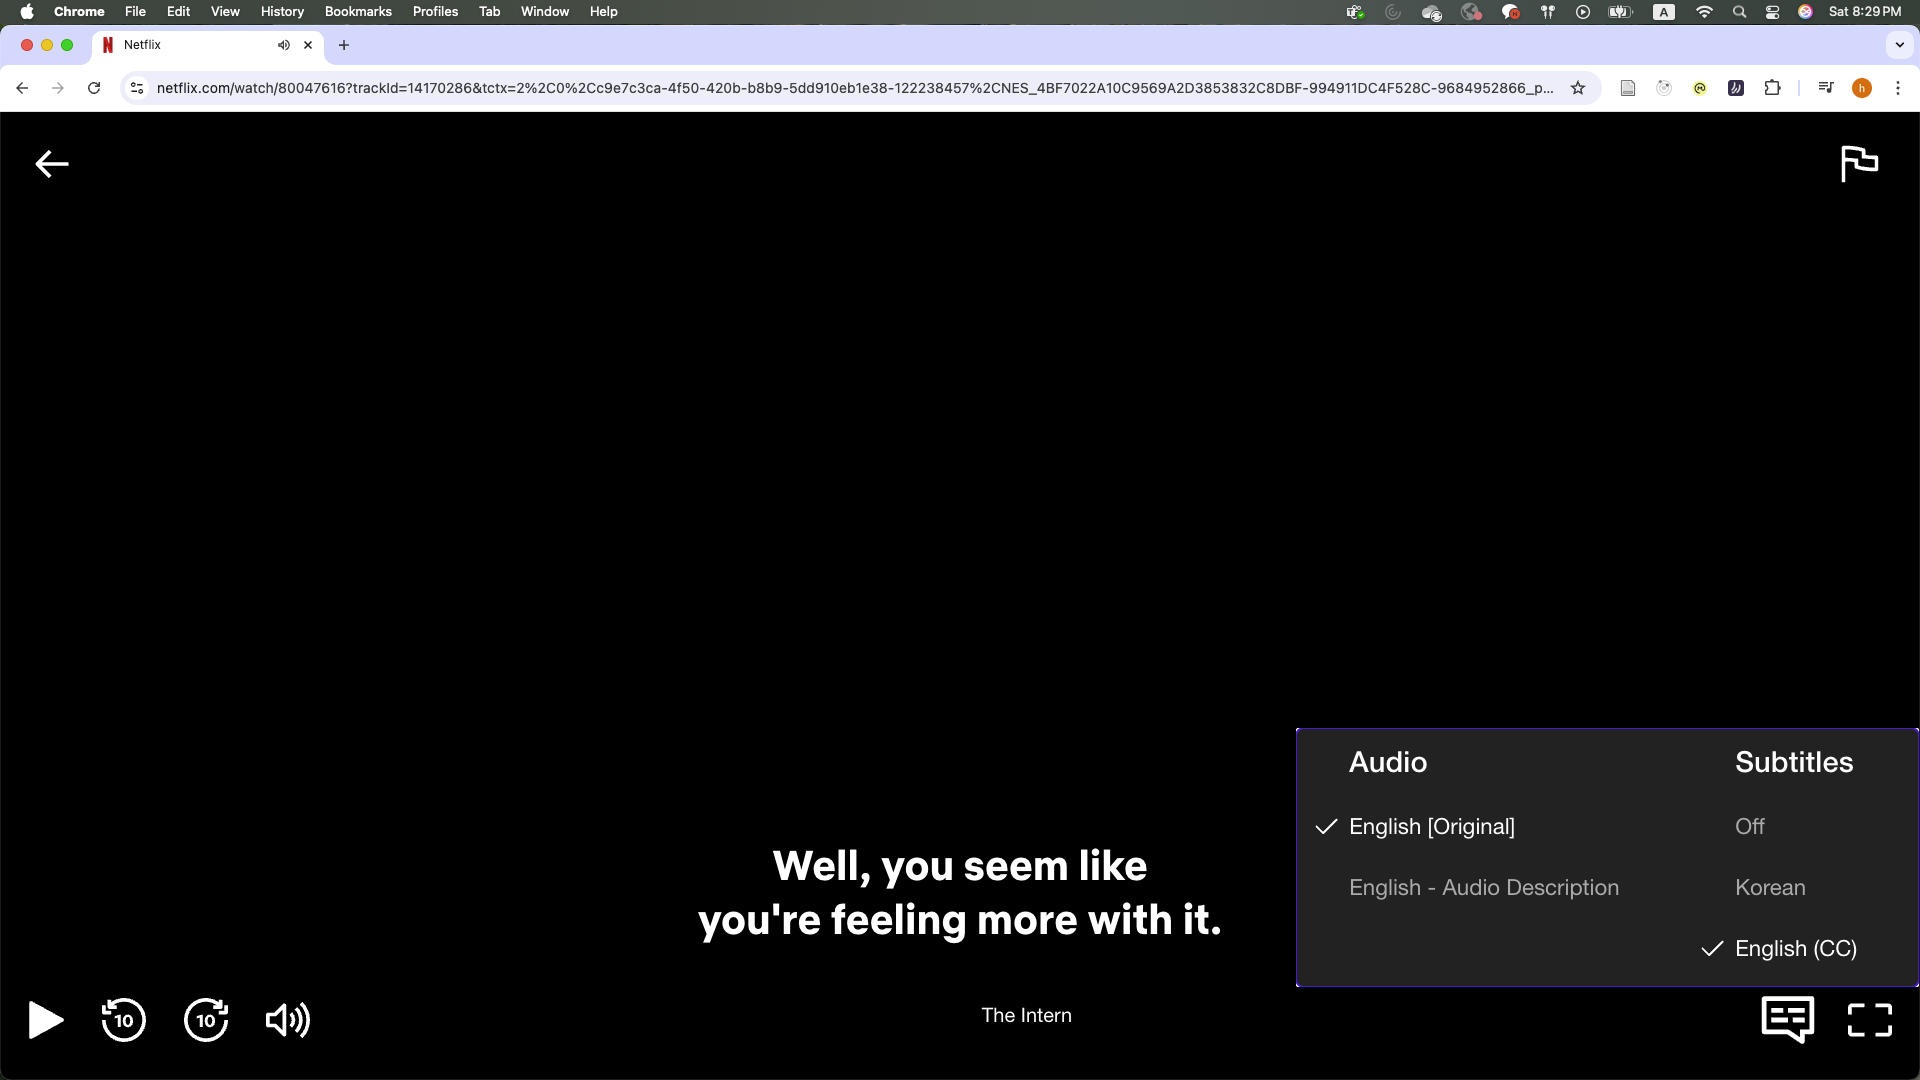Open the volume control speaker icon
This screenshot has height=1080, width=1920.
point(287,1020)
